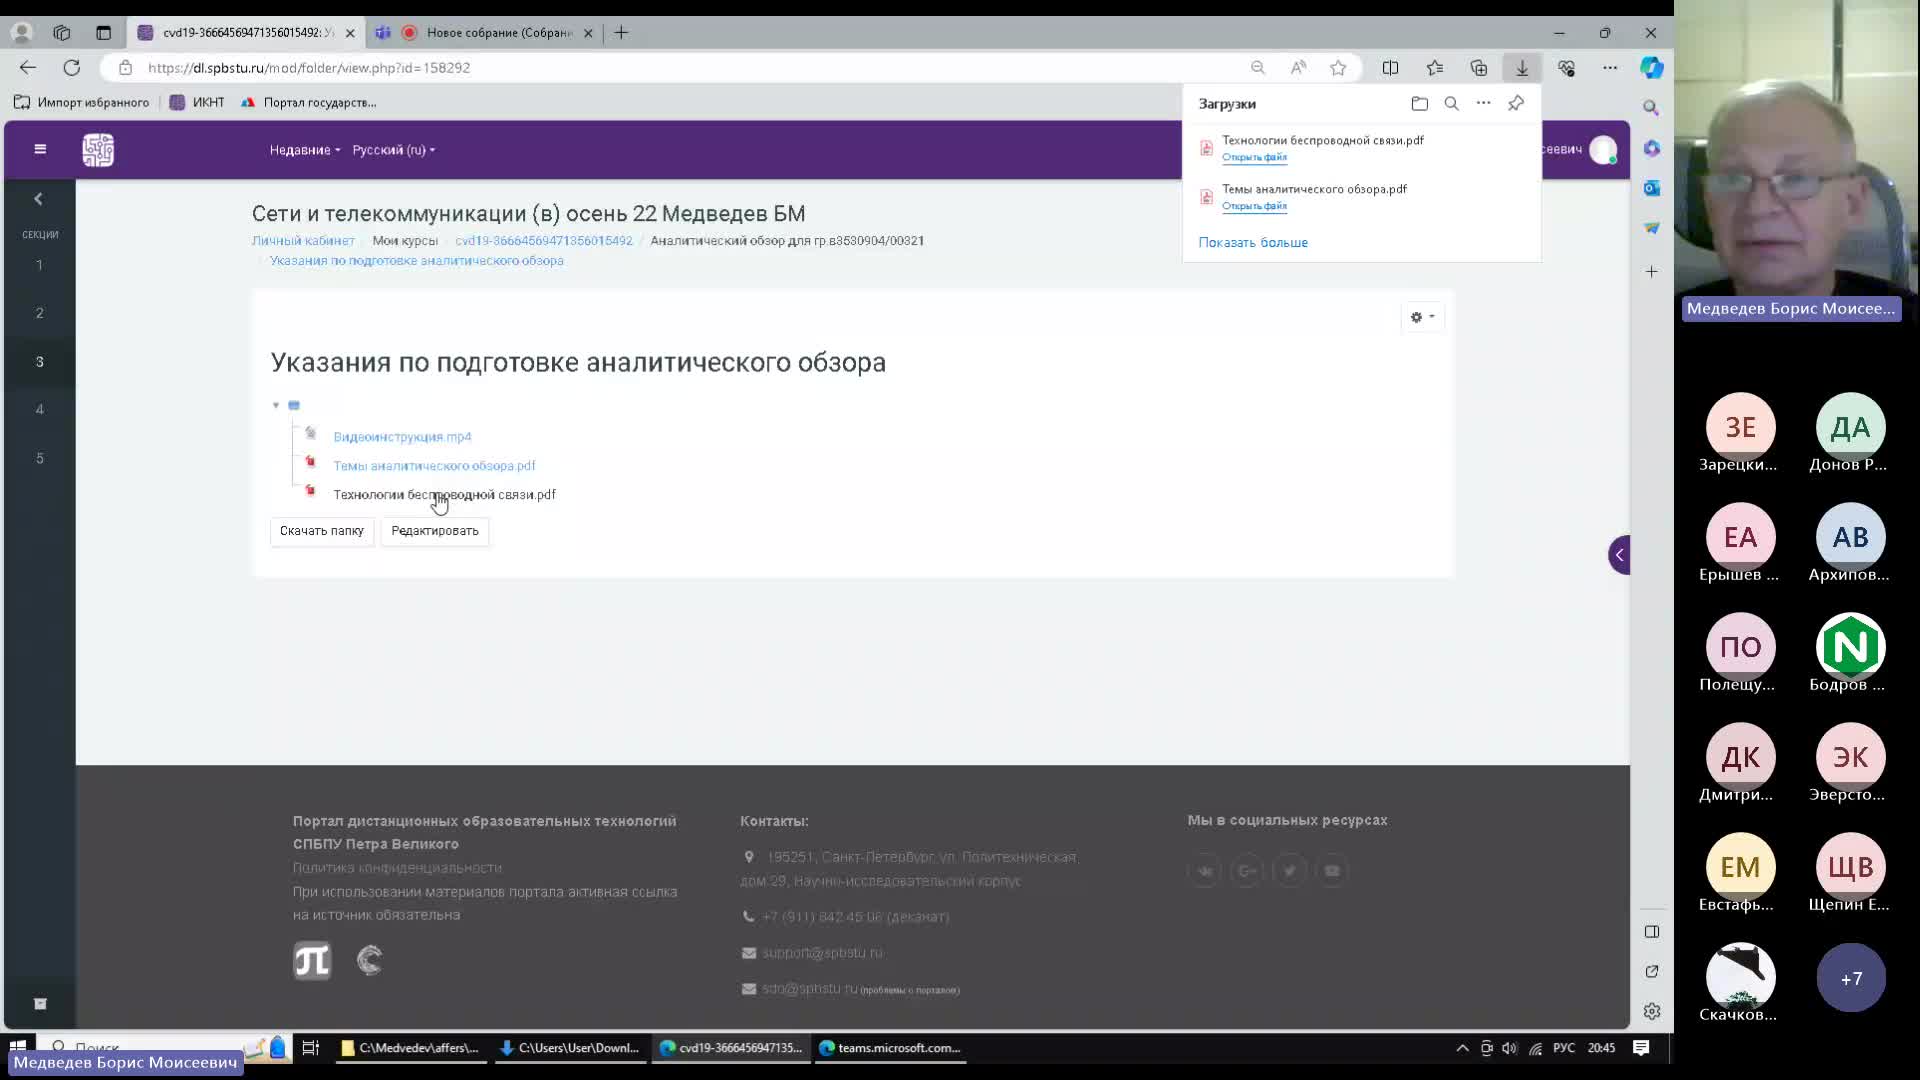The width and height of the screenshot is (1920, 1080).
Task: Open Импорт избранного bookmark folder
Action: coord(82,102)
